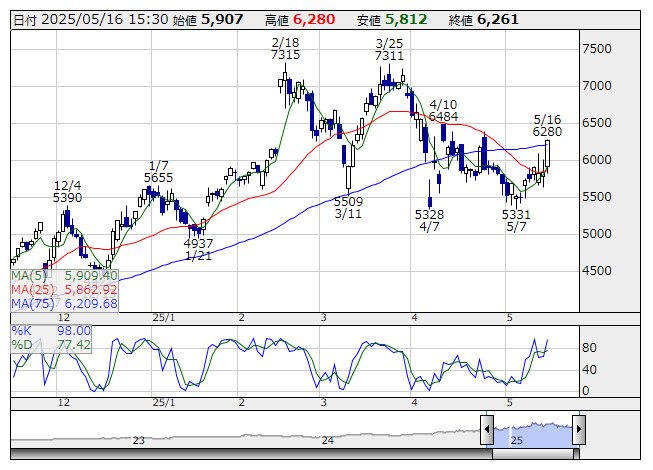
Task: Click year 23 marker in overview chart
Action: click(138, 440)
